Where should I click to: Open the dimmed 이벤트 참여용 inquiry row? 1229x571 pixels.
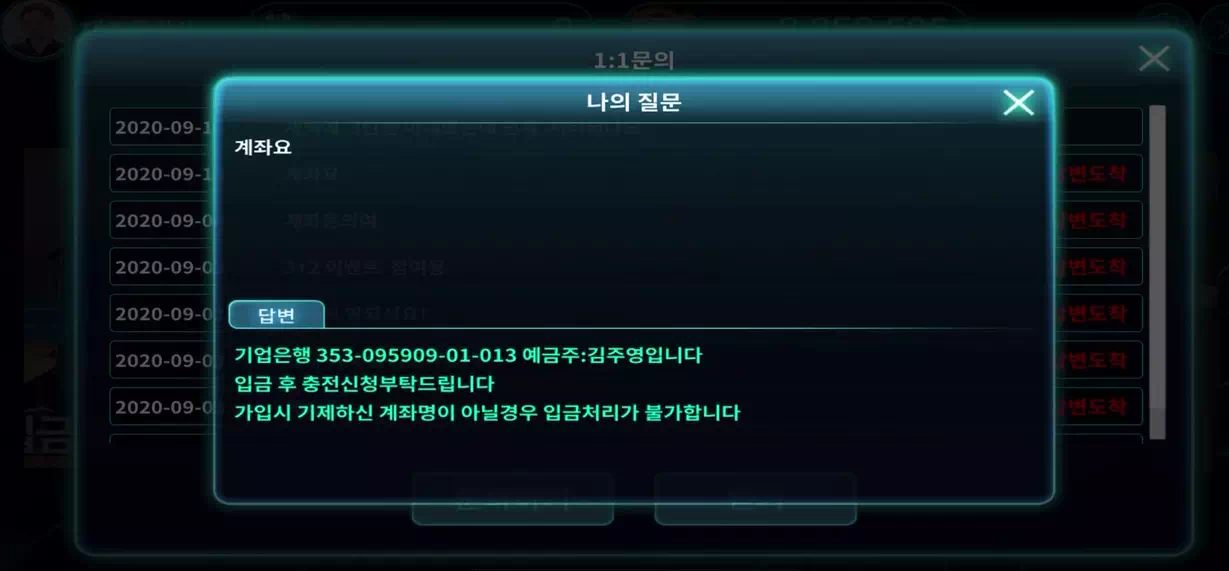coord(626,267)
